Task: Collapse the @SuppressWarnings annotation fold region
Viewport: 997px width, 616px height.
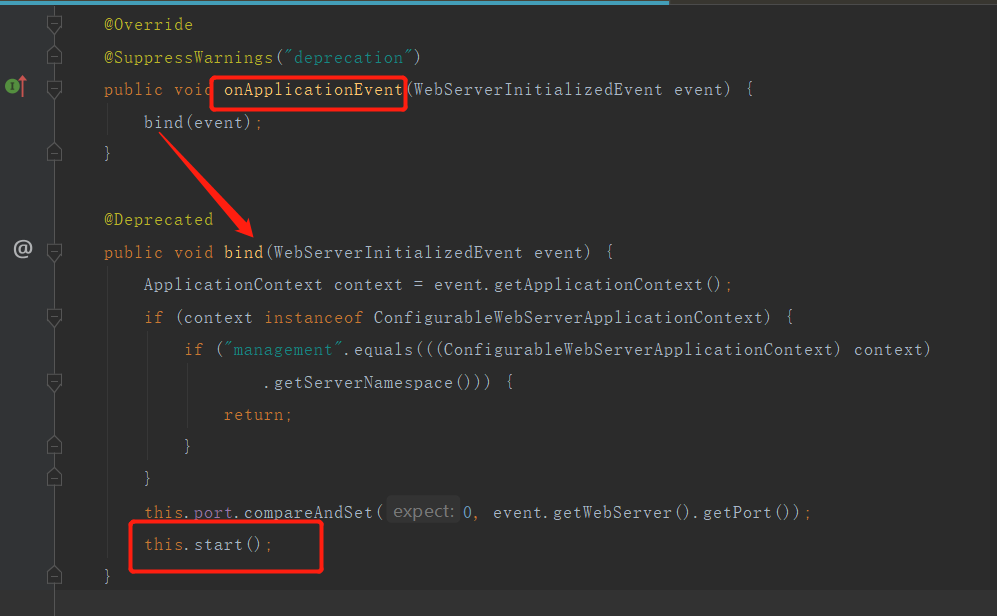Action: (x=54, y=57)
